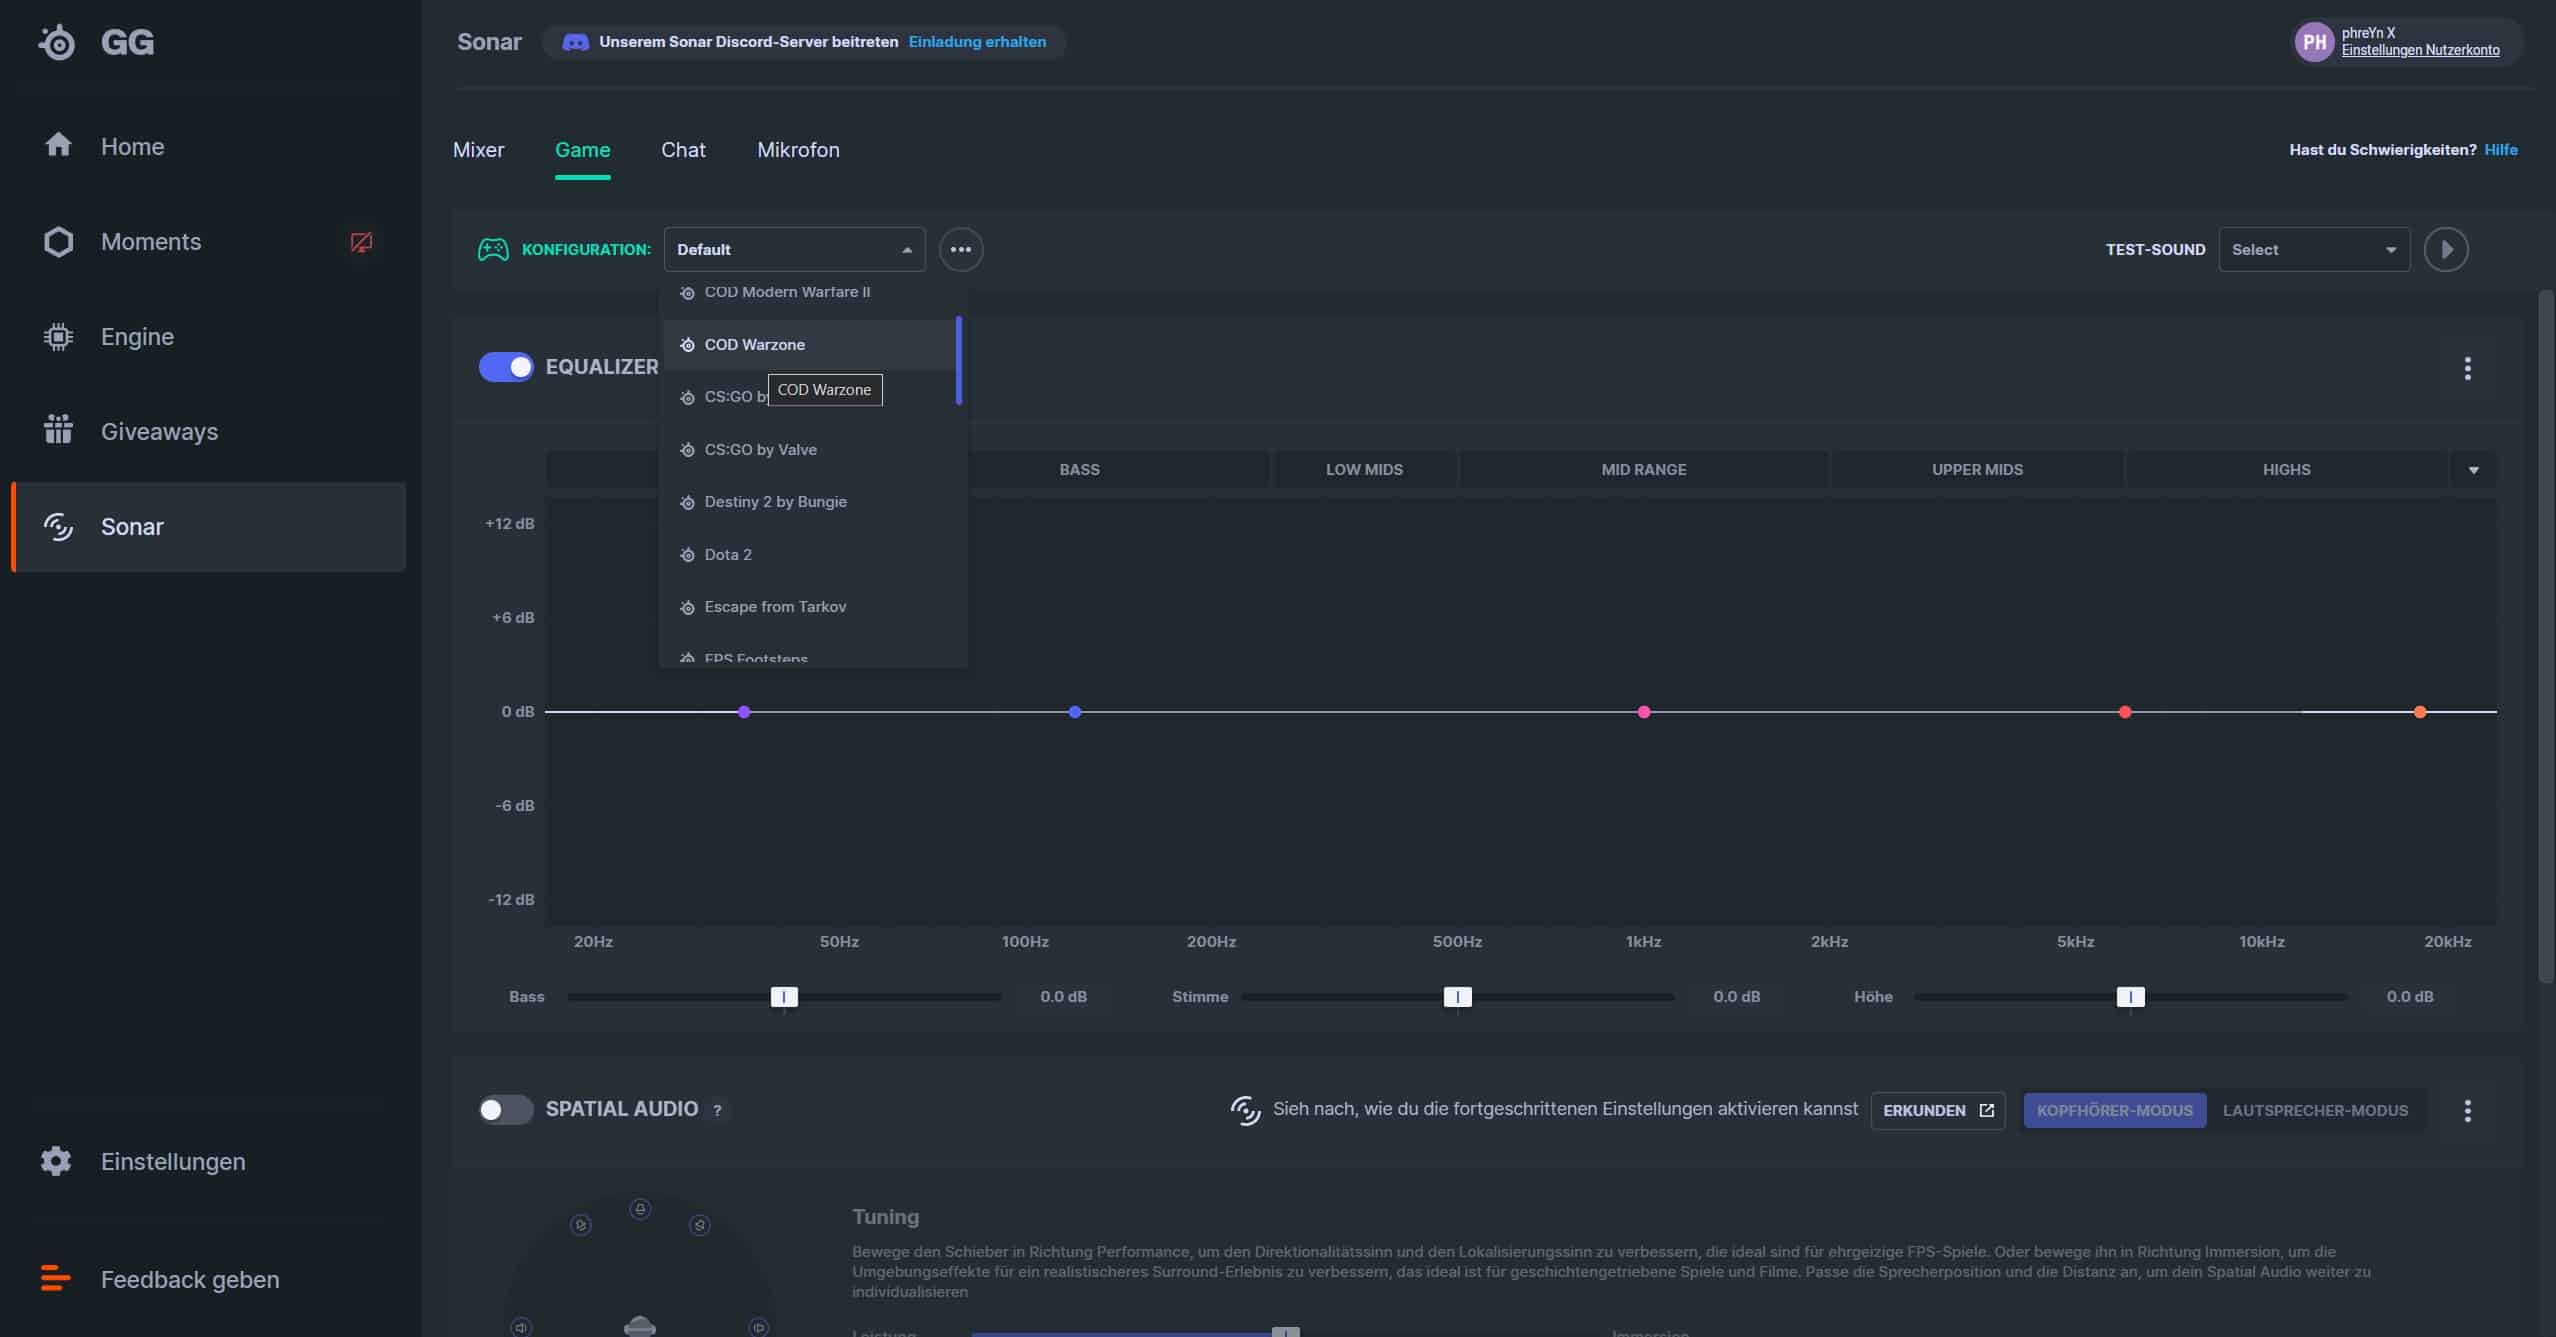This screenshot has height=1337, width=2556.
Task: Switch to the Mikrofon tab
Action: tap(797, 150)
